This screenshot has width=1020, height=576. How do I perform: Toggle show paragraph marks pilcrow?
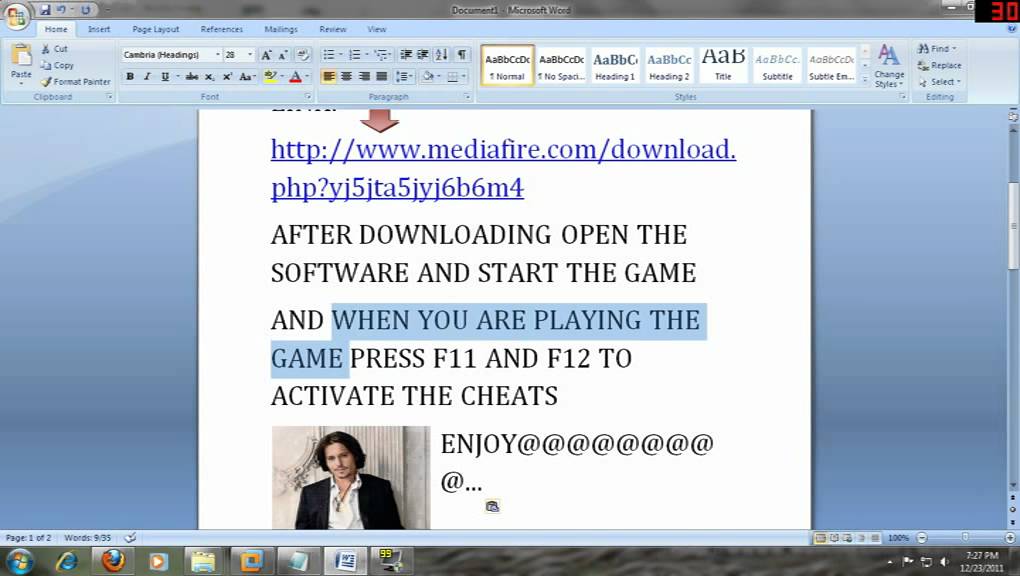point(461,55)
